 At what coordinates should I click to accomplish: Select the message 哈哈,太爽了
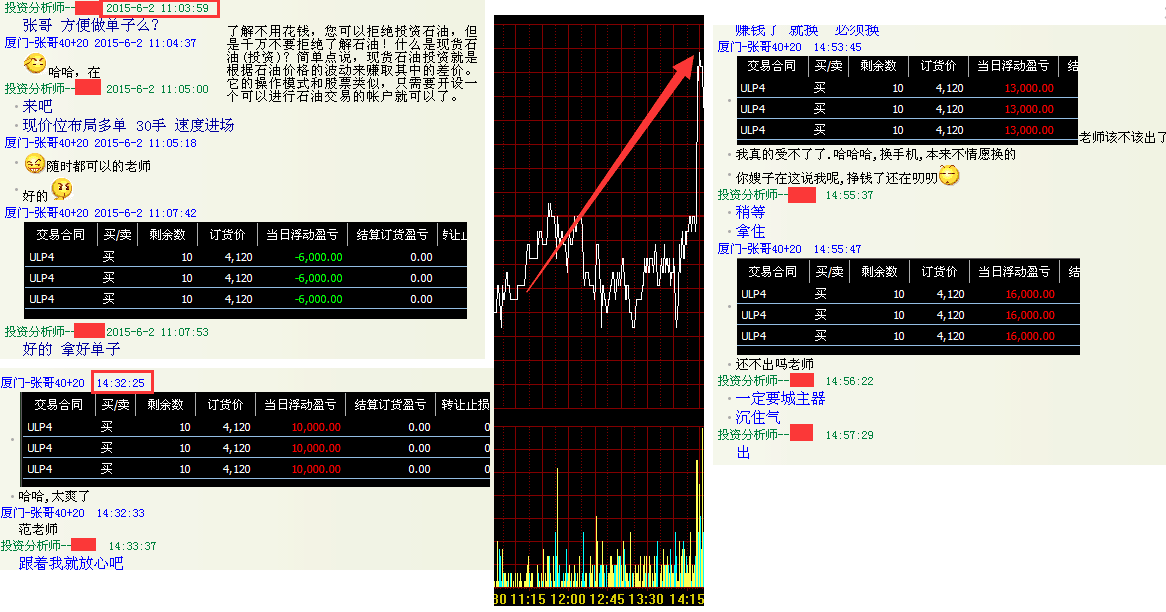click(54, 496)
